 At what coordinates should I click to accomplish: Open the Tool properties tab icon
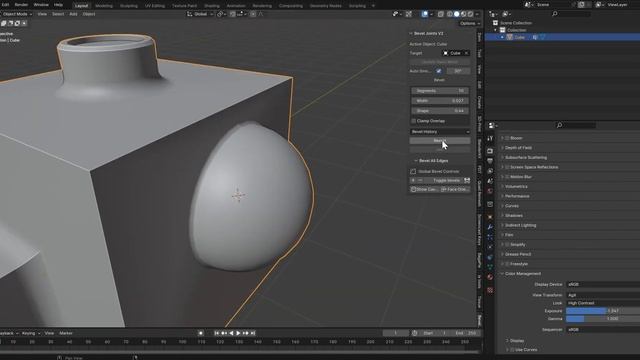click(x=490, y=139)
